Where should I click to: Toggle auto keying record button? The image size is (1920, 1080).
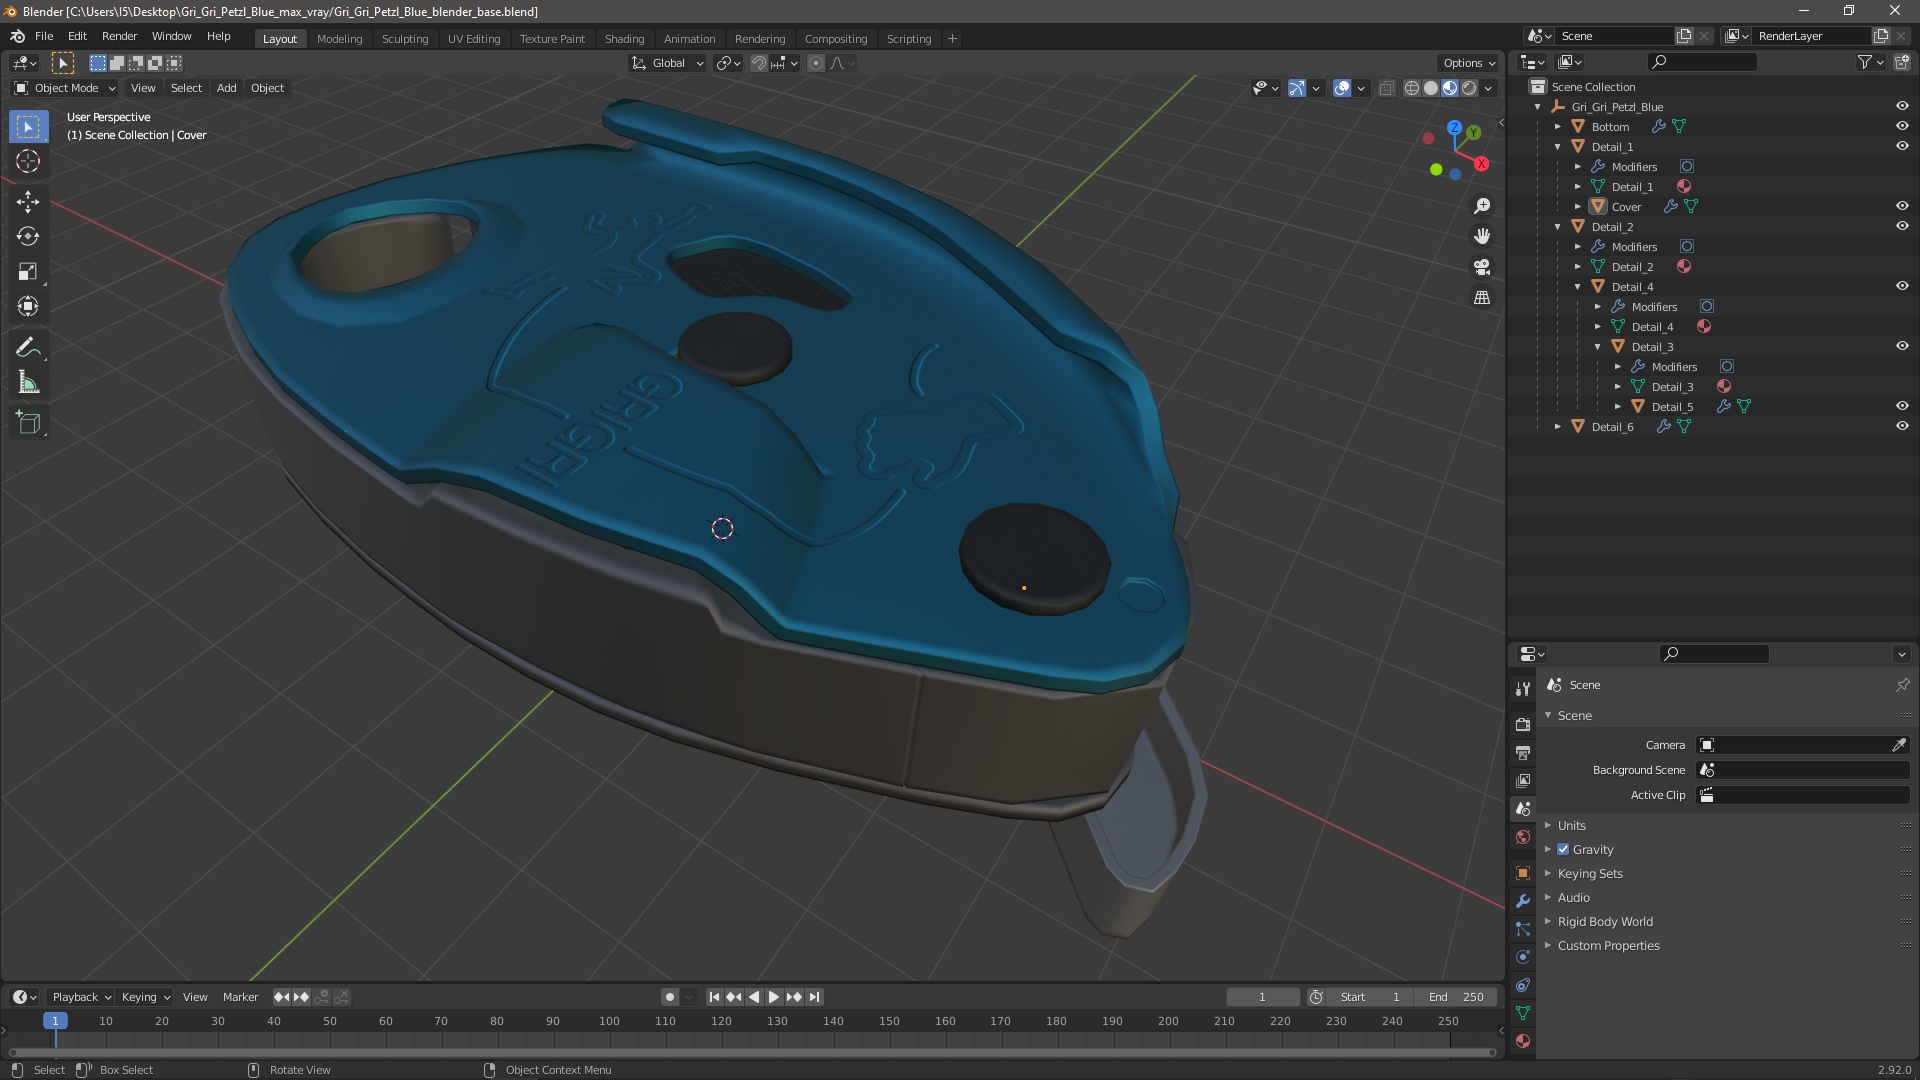(670, 997)
